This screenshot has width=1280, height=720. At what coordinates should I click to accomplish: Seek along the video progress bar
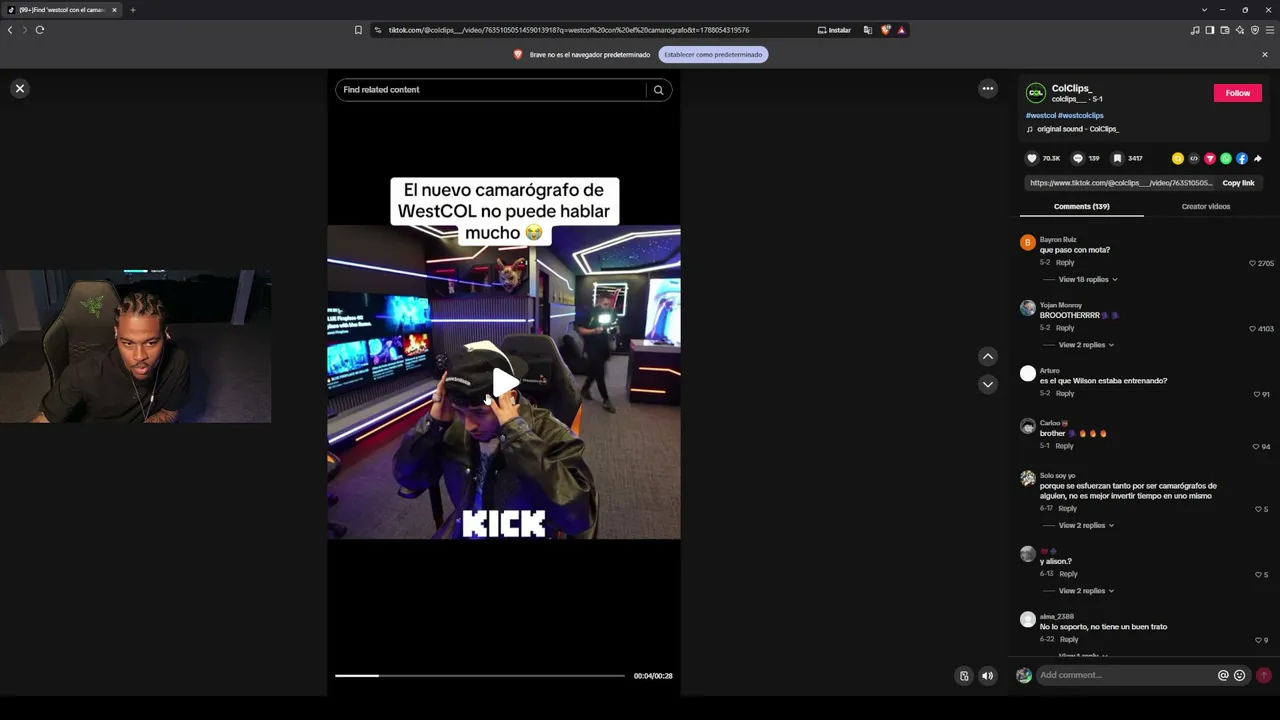[480, 676]
